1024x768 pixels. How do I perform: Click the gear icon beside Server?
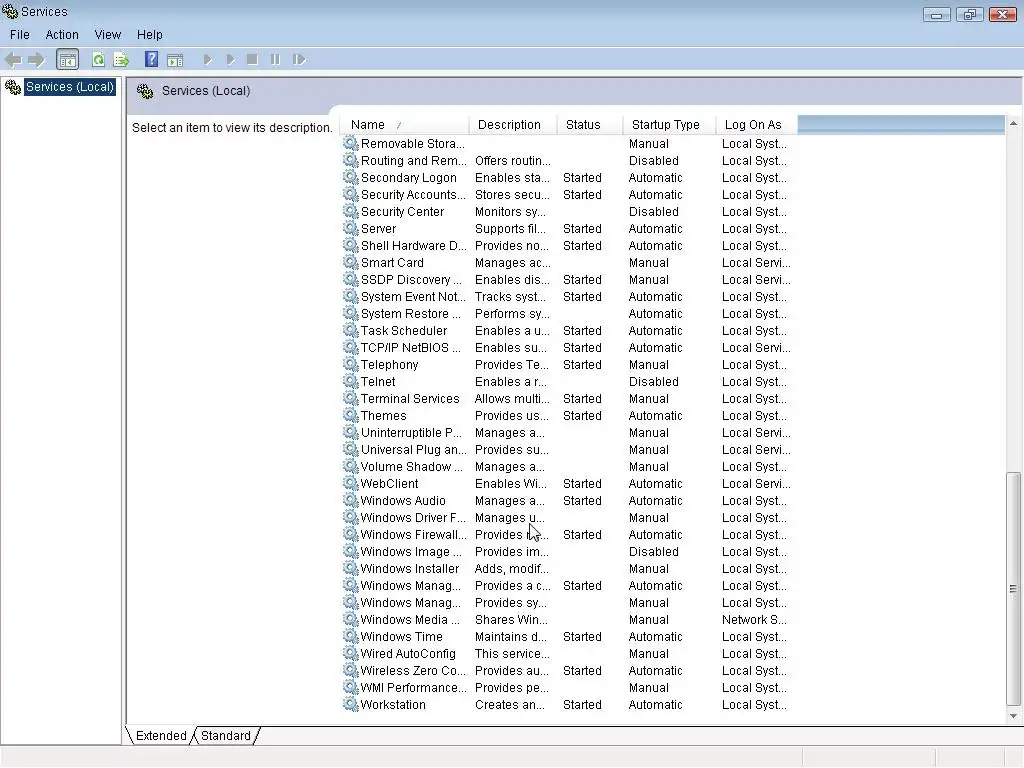tap(351, 229)
